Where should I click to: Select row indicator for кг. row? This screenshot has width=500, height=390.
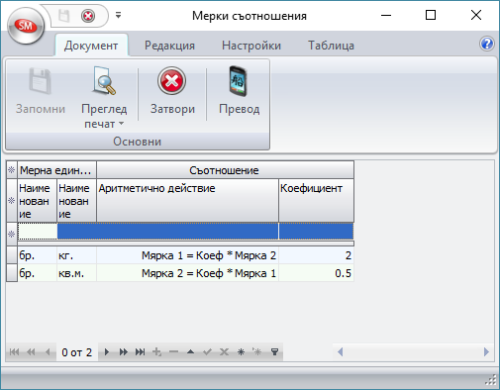click(x=12, y=255)
